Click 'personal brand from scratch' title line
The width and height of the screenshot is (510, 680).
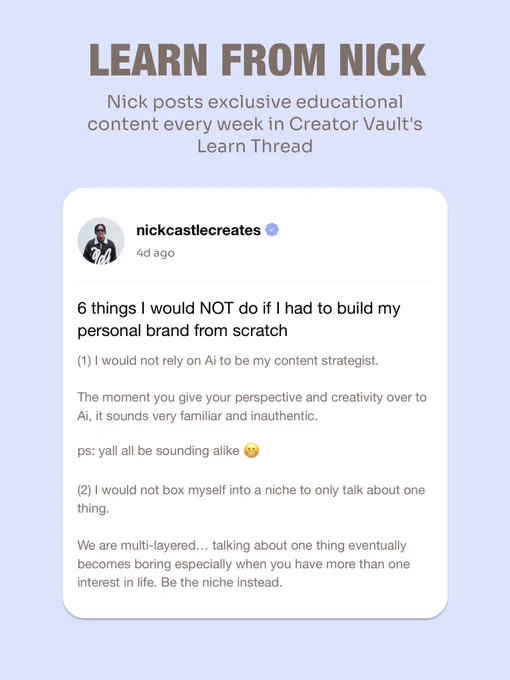point(182,330)
